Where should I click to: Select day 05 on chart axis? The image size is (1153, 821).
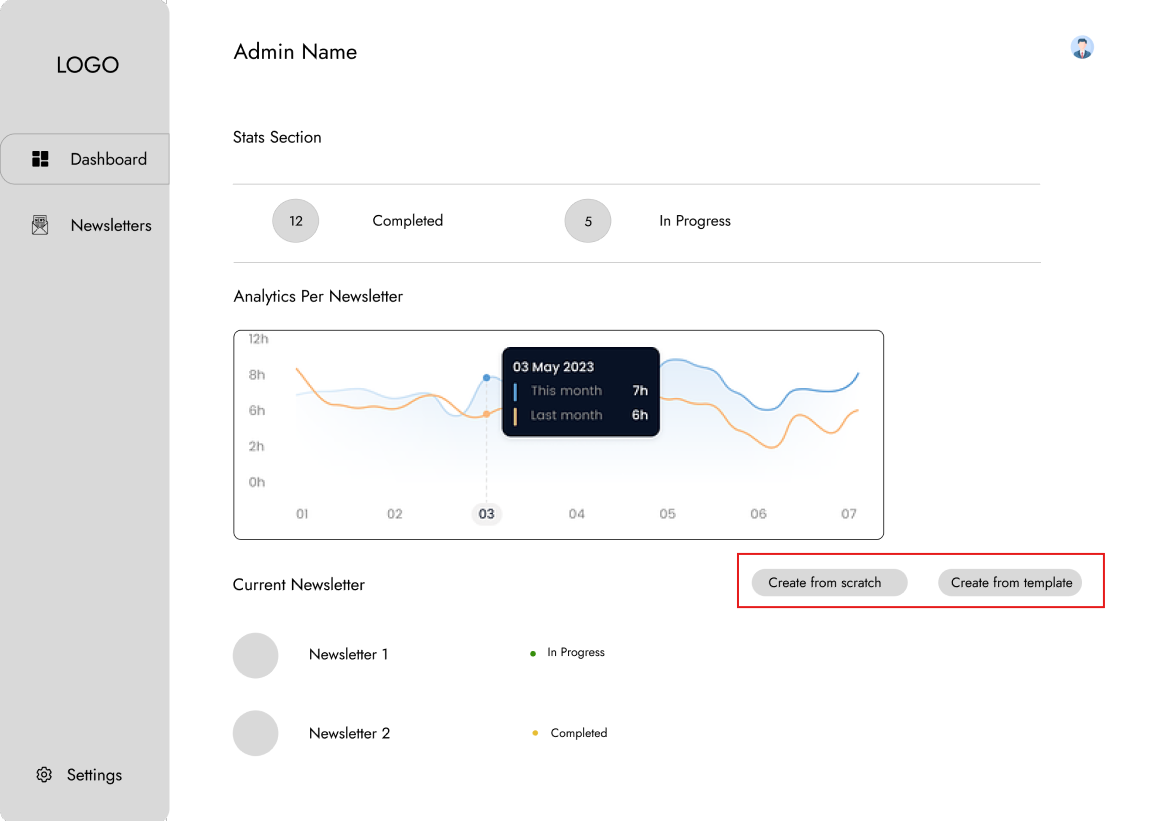pos(667,514)
